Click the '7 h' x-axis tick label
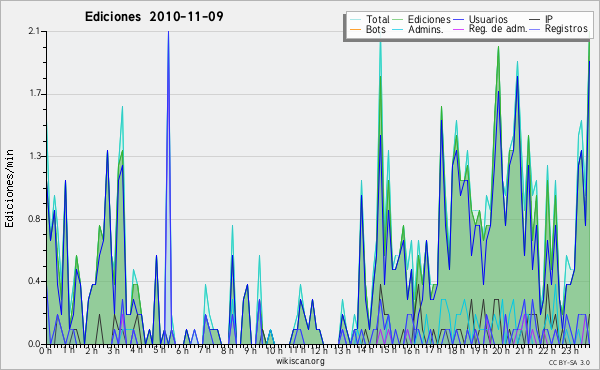 click(x=204, y=351)
